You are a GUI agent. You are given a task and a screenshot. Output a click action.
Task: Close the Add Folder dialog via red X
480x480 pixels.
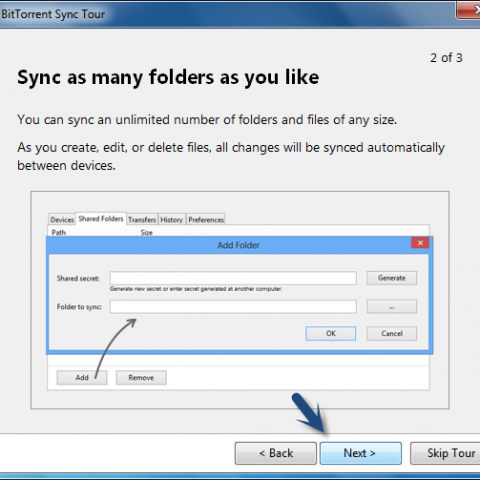point(420,243)
